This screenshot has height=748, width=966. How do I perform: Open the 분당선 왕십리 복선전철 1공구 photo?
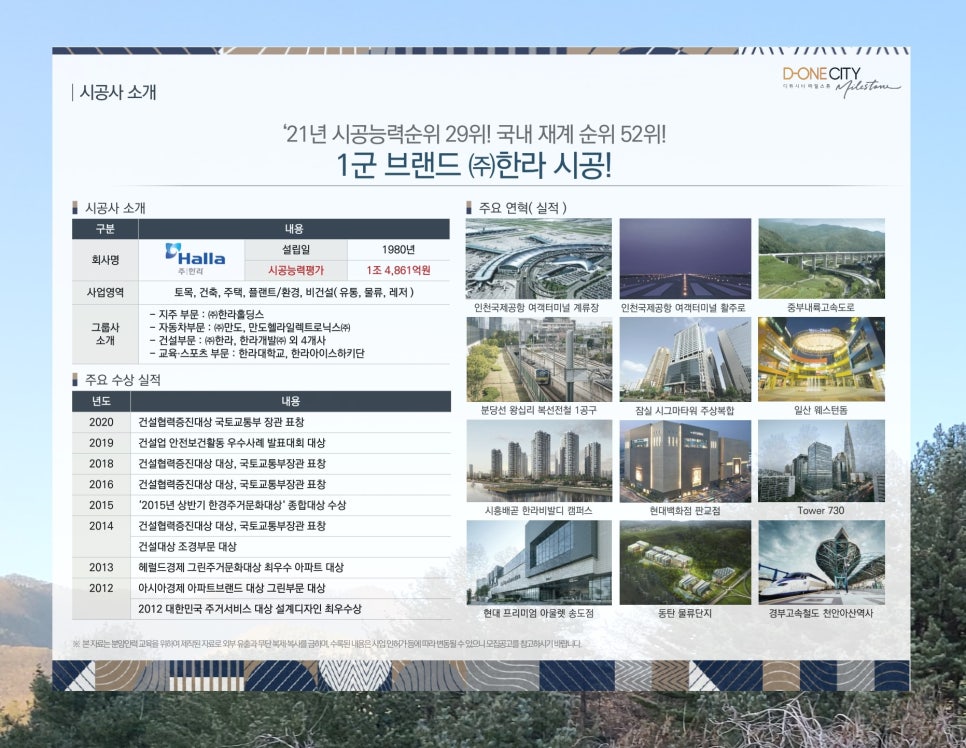pyautogui.click(x=539, y=359)
